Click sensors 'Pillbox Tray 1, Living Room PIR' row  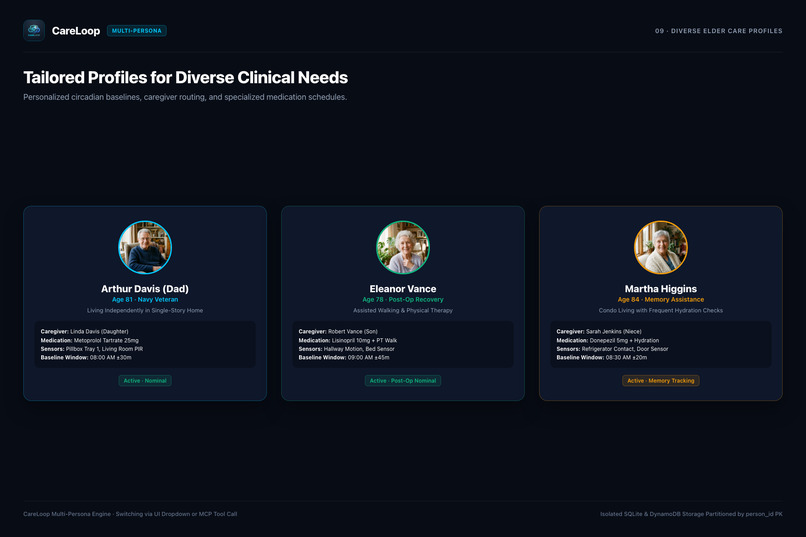(x=92, y=349)
